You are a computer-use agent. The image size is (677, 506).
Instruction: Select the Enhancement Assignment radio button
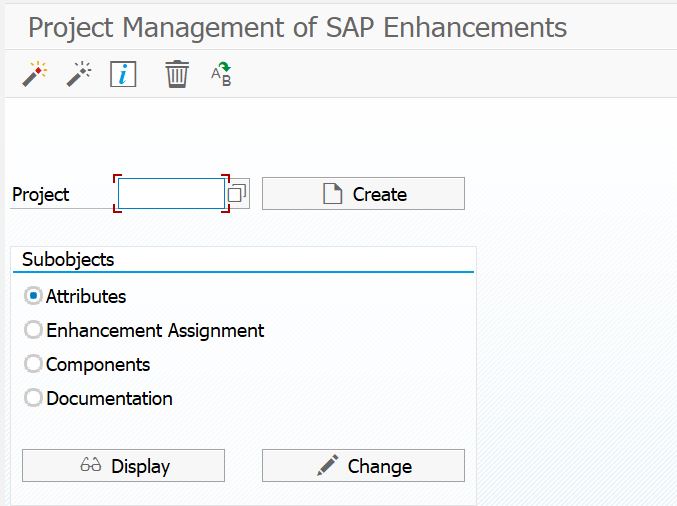[33, 330]
